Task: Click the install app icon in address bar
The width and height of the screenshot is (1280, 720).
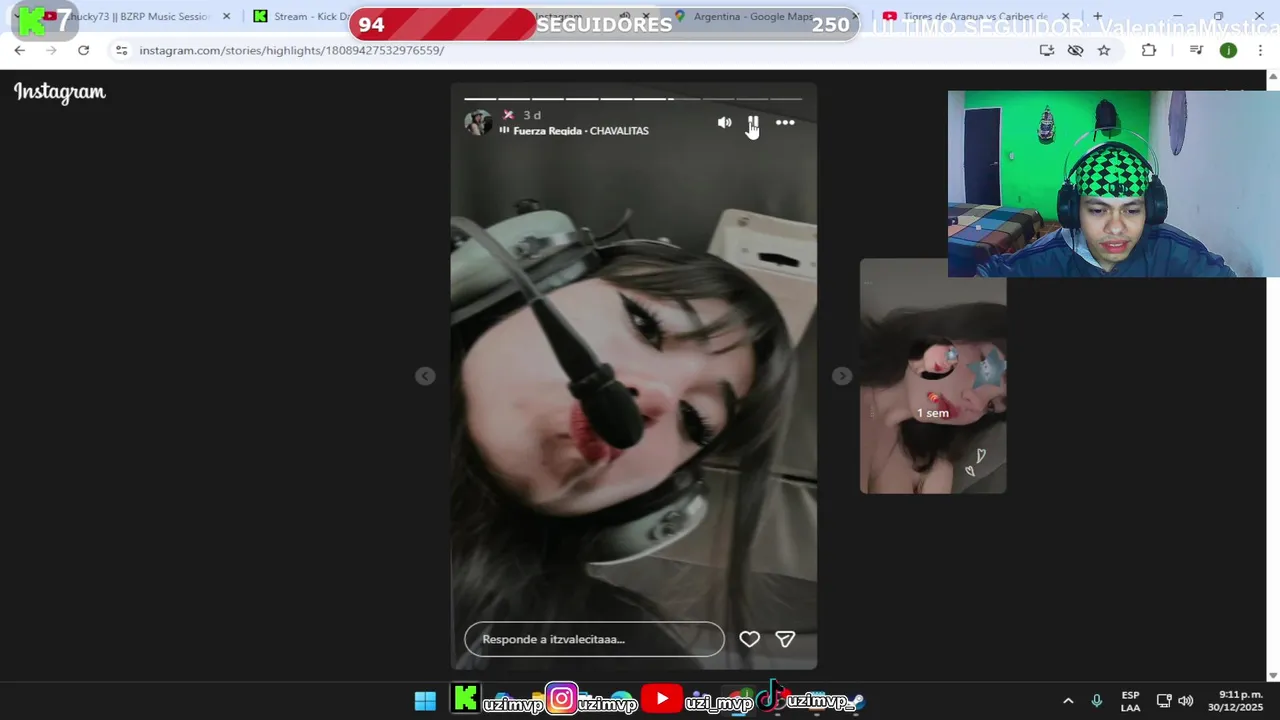Action: 1047,50
